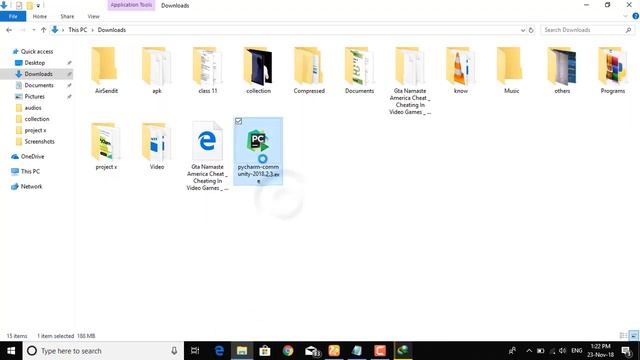Open the AirSendit folder
This screenshot has width=640, height=360.
pos(106,70)
